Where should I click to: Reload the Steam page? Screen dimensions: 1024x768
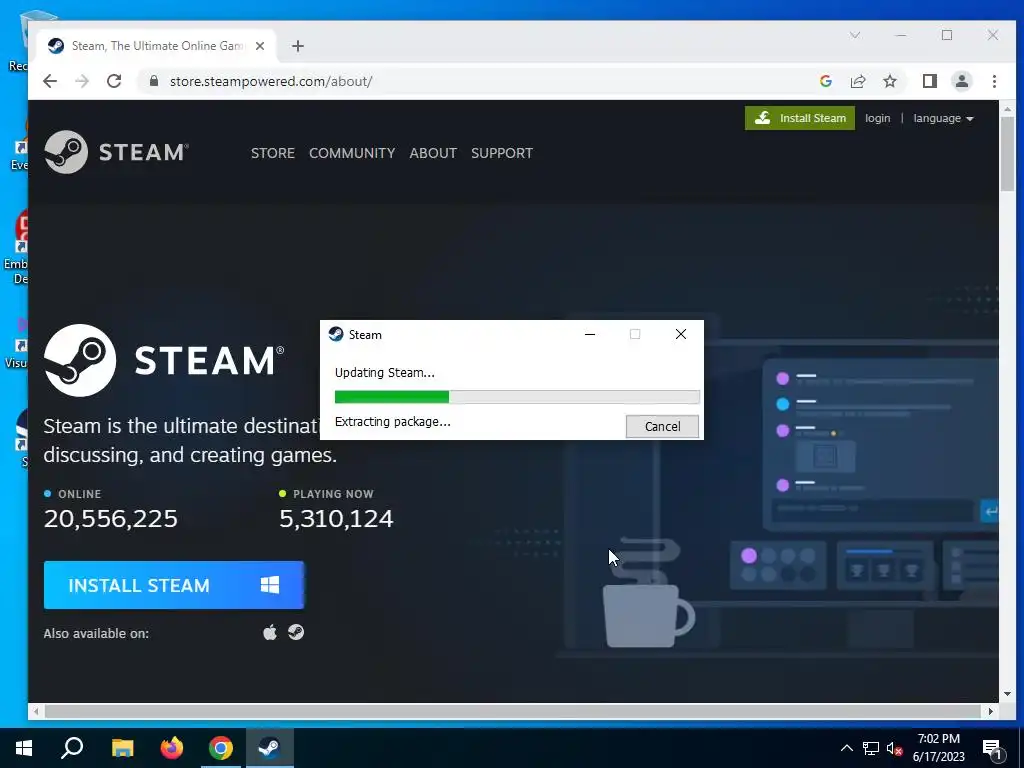click(x=114, y=81)
